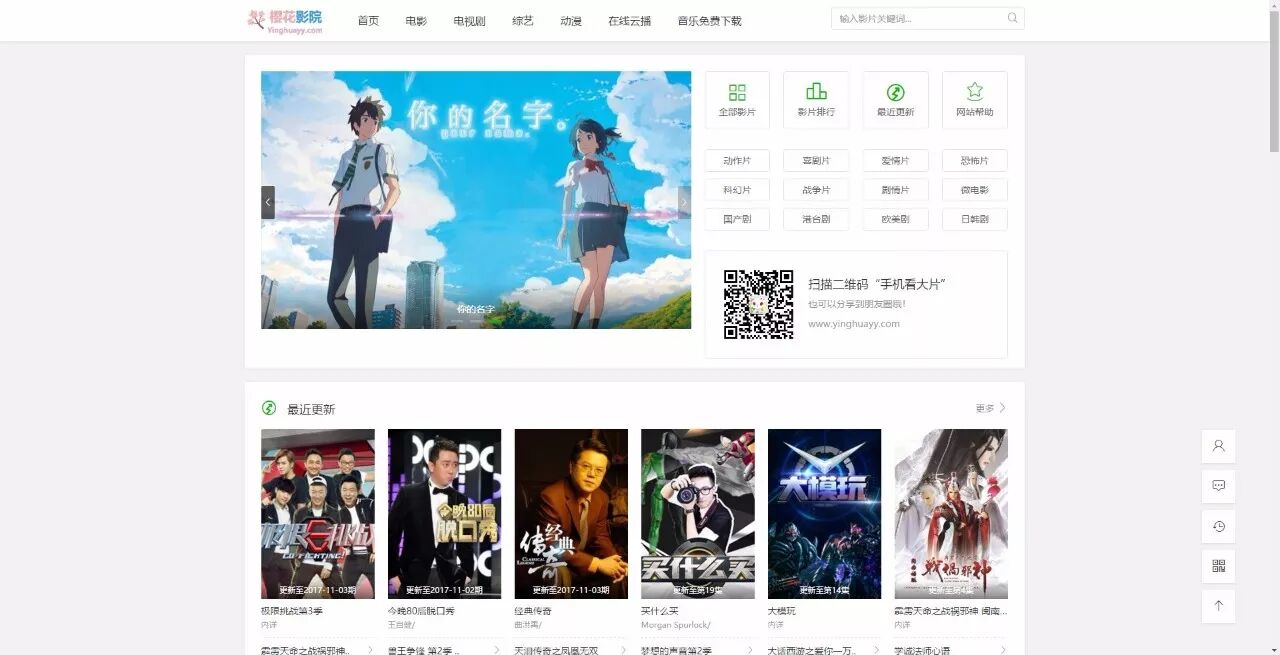This screenshot has width=1280, height=655.
Task: Open 经典传奇 poster thumbnail
Action: (571, 514)
